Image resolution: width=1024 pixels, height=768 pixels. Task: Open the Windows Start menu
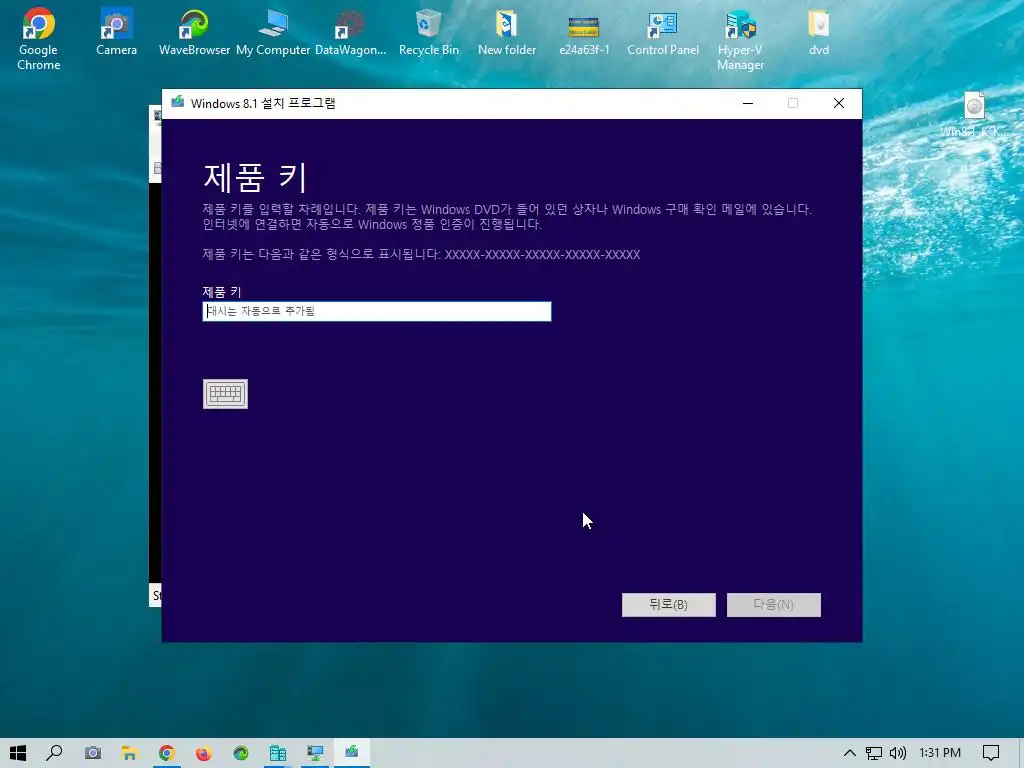[18, 753]
